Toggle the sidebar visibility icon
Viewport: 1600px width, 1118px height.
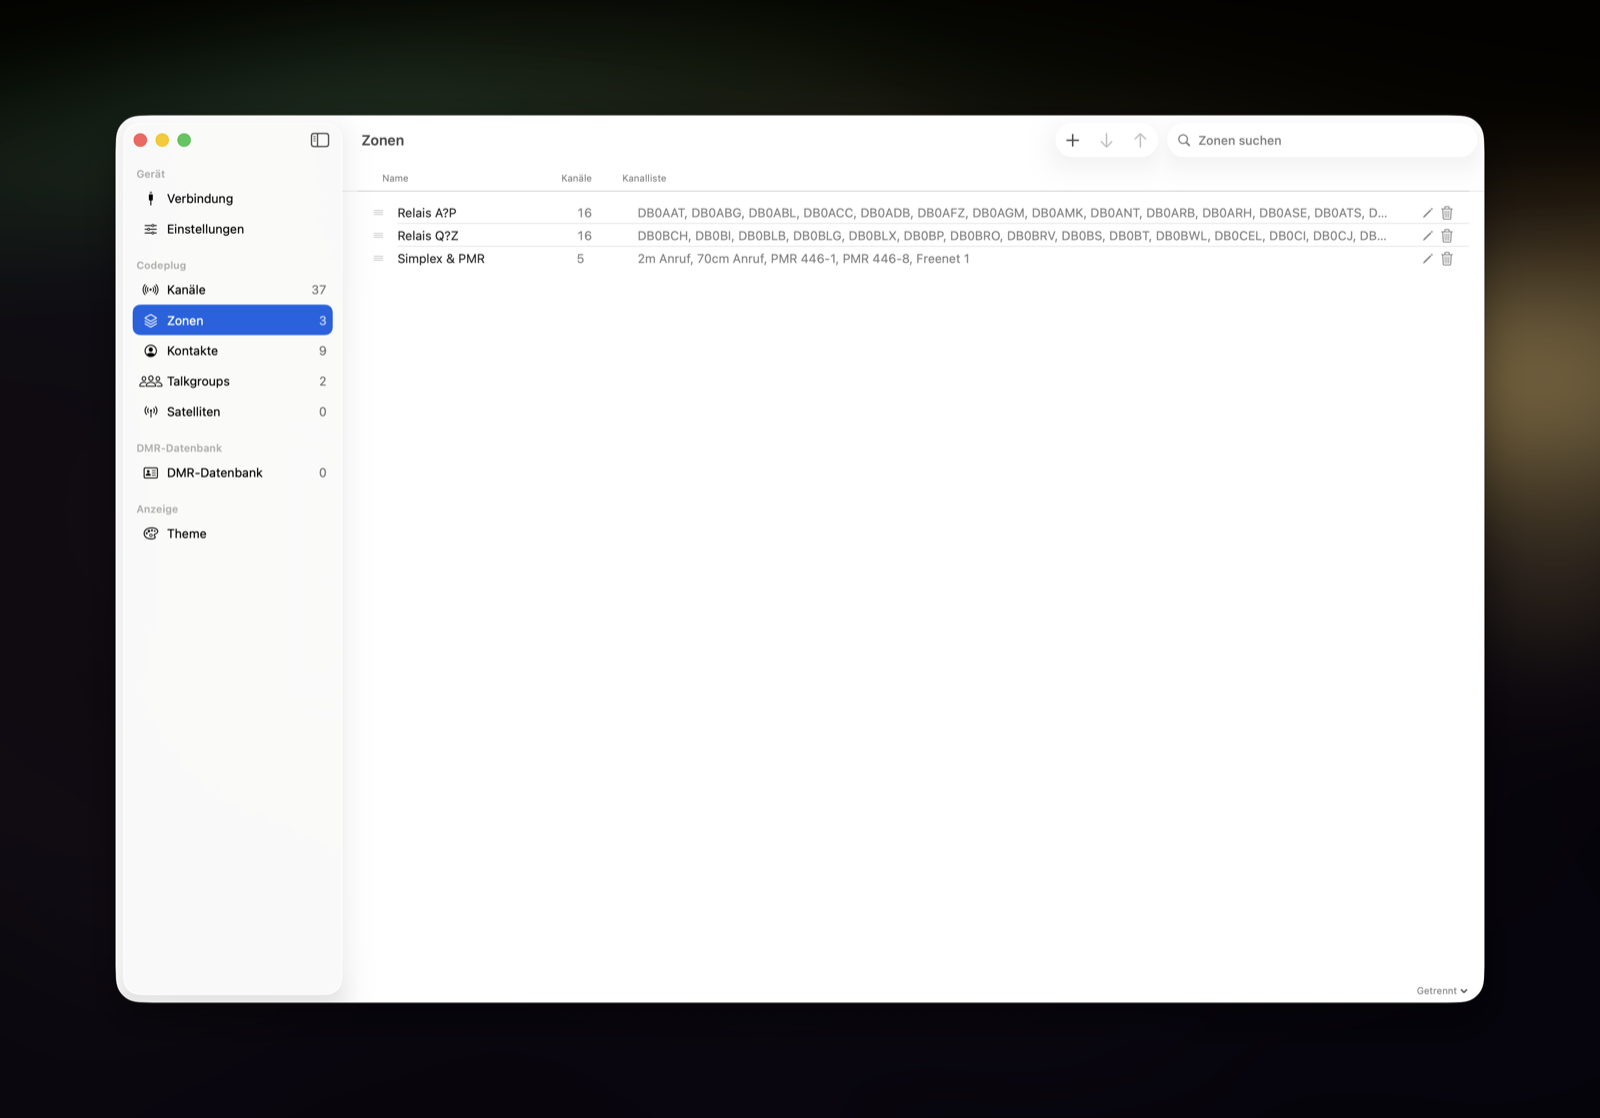click(x=320, y=140)
